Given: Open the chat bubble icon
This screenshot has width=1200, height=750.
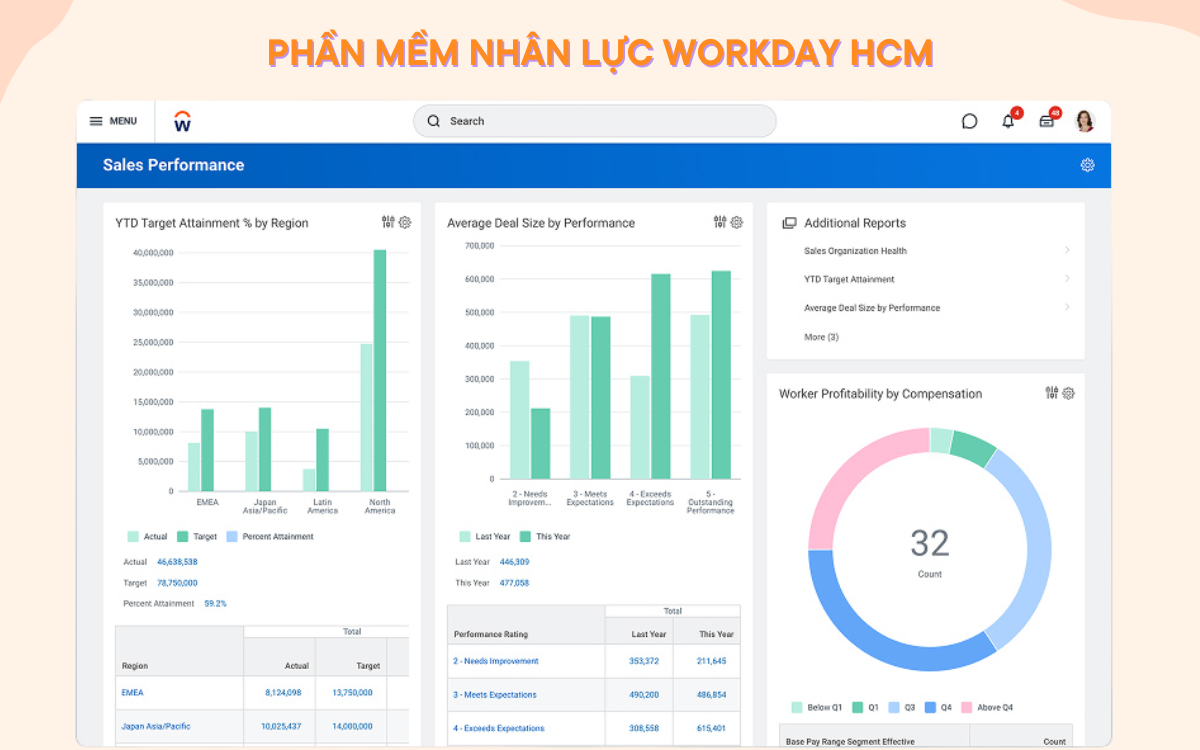Looking at the screenshot, I should (x=969, y=121).
